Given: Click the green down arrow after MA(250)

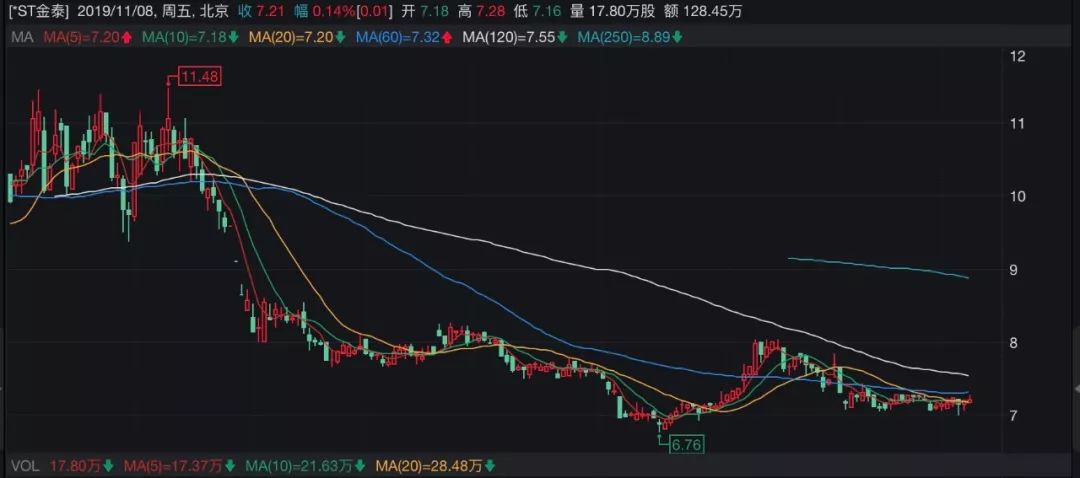Looking at the screenshot, I should tap(677, 37).
